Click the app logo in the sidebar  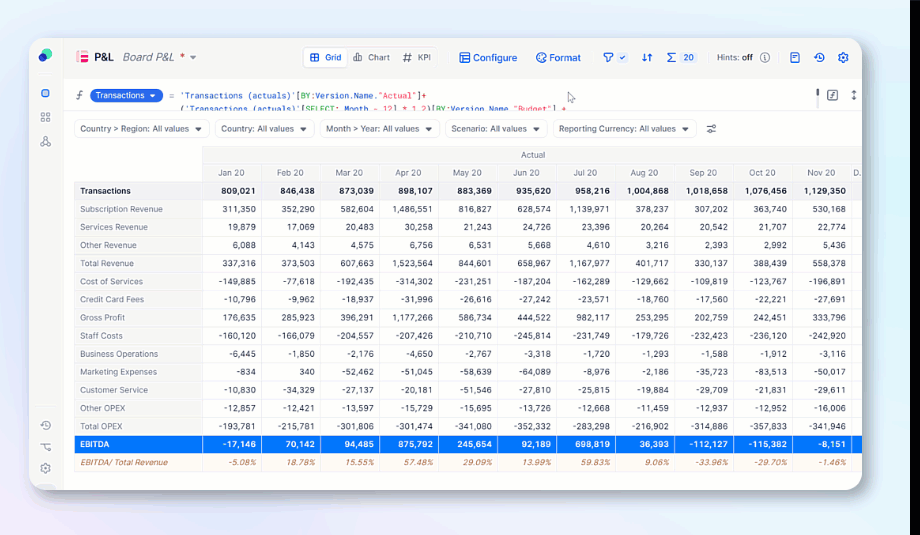[45, 56]
